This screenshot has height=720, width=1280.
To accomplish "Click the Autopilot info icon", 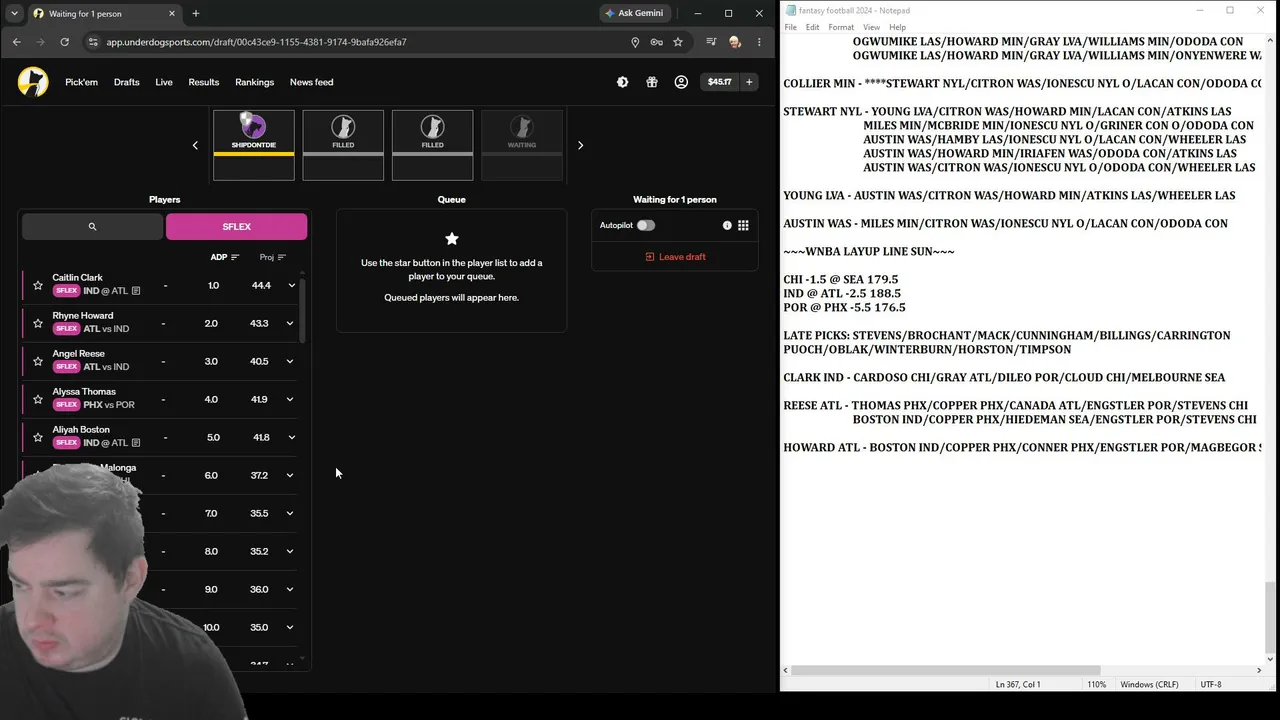I will tap(727, 226).
